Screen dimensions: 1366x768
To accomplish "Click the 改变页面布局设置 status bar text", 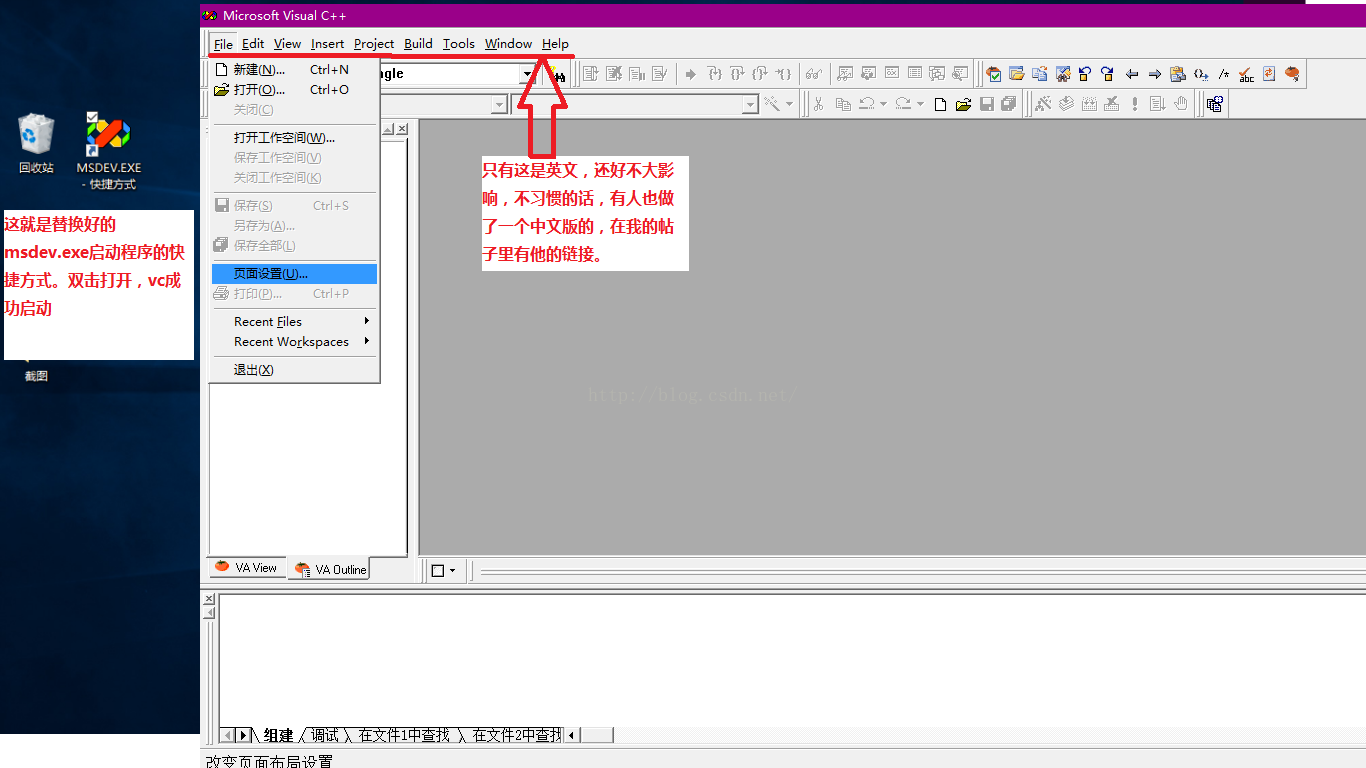I will (x=269, y=761).
